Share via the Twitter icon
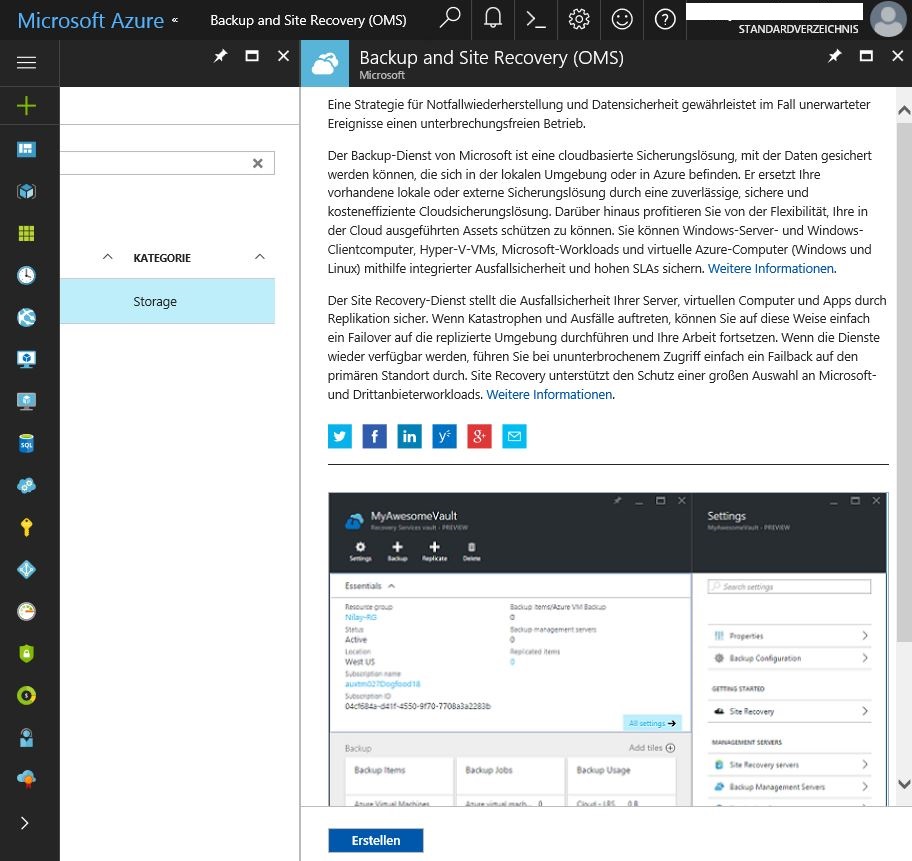 click(339, 436)
